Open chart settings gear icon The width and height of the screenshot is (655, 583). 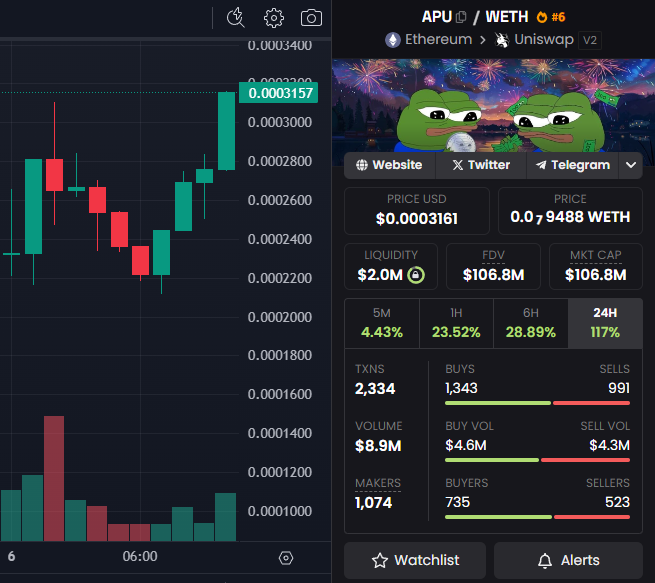(274, 18)
